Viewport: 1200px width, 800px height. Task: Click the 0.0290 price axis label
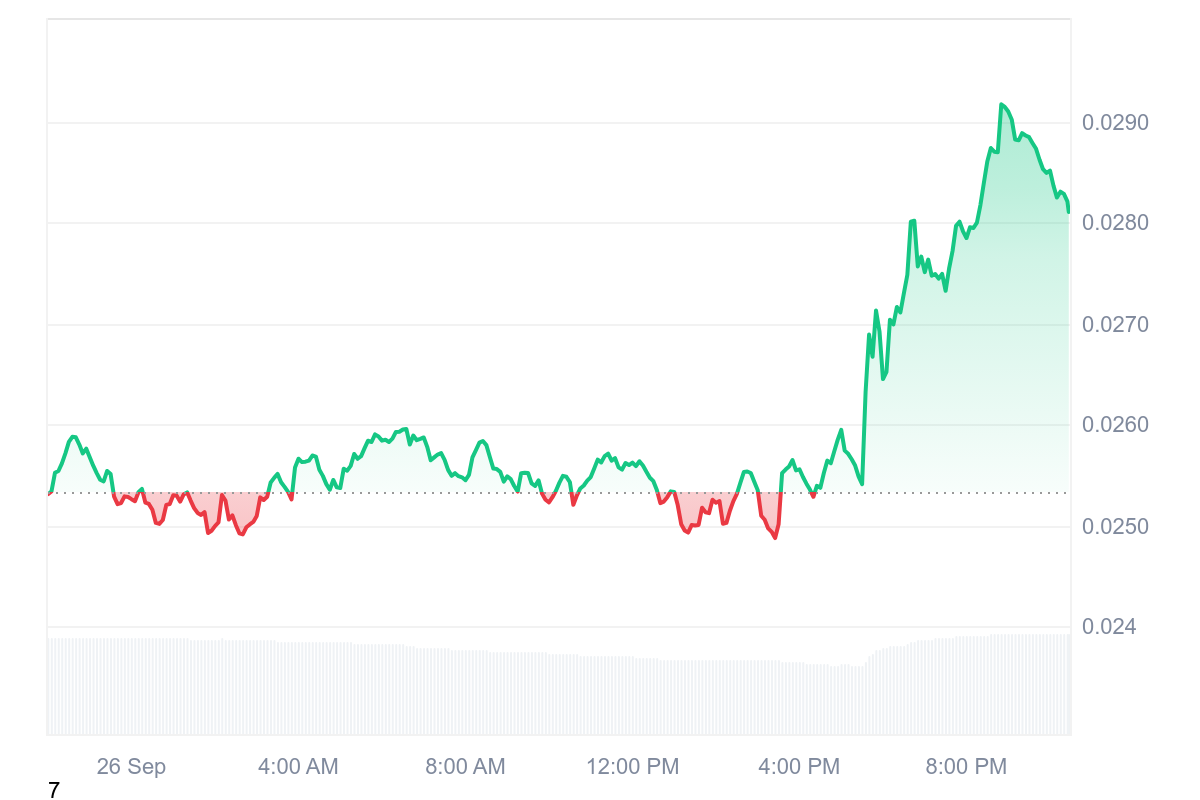tap(1115, 123)
